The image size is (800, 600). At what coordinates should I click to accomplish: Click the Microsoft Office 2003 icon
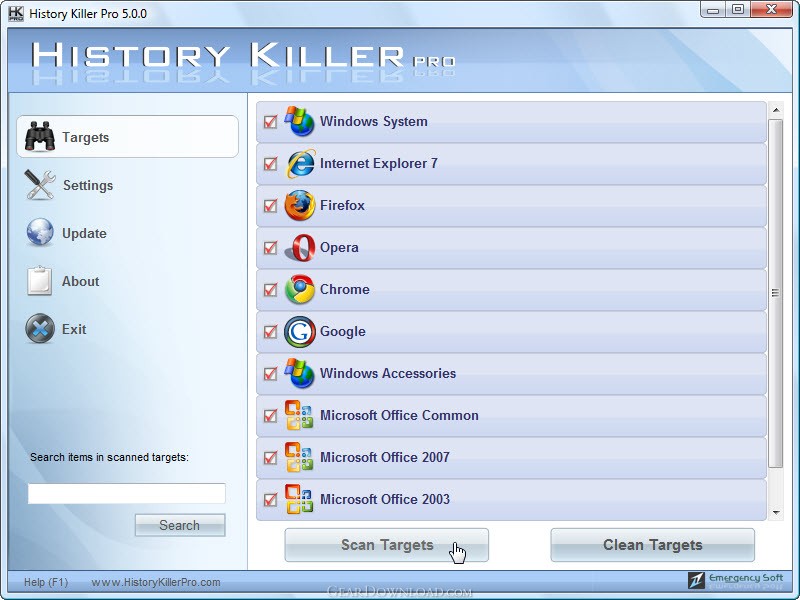coord(299,499)
